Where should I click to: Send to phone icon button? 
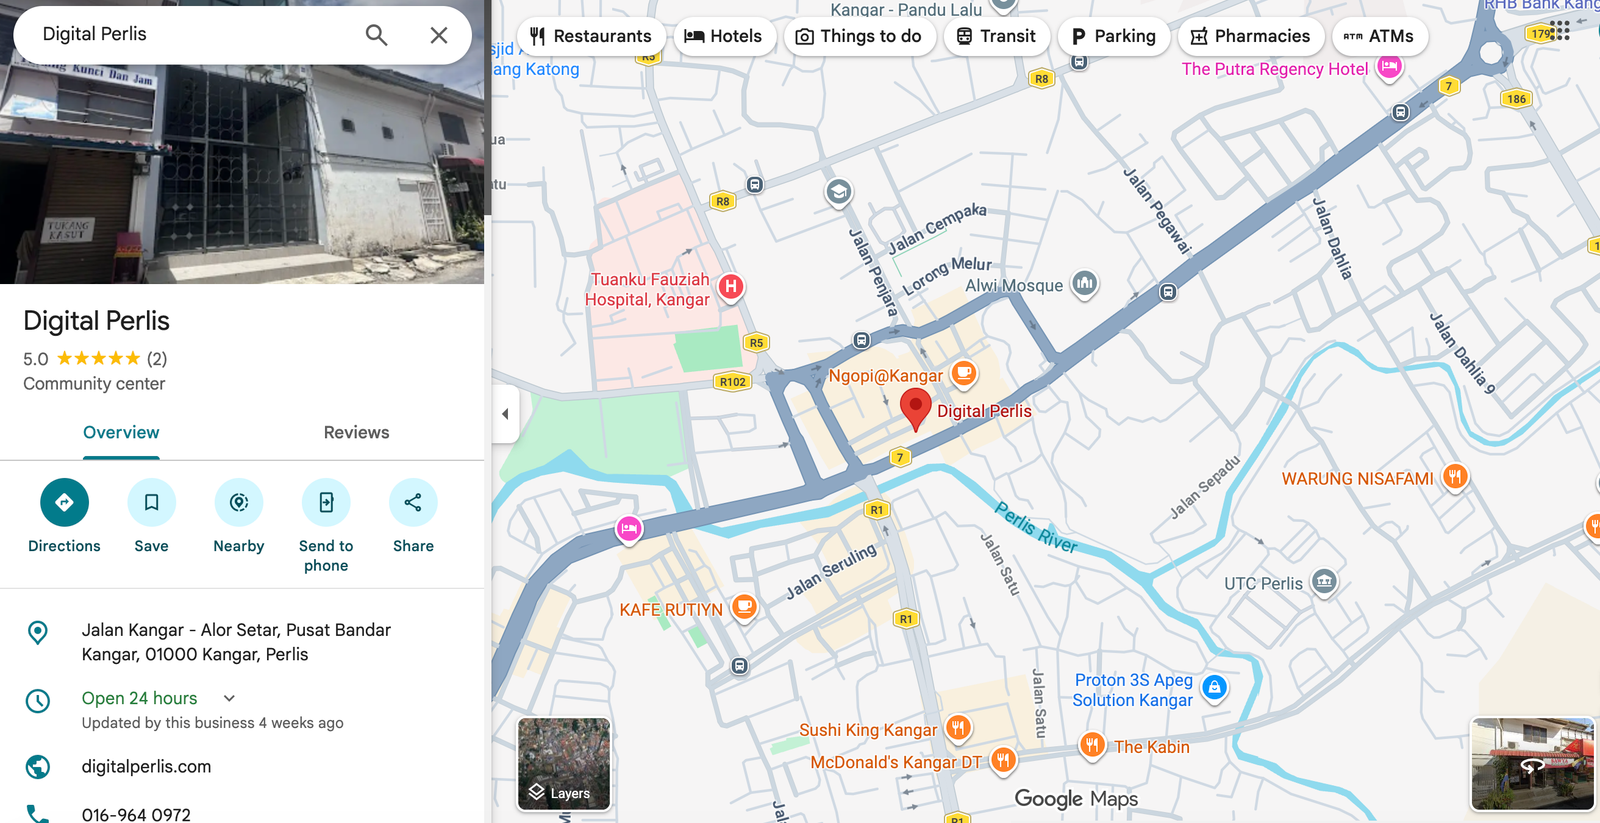click(x=326, y=502)
